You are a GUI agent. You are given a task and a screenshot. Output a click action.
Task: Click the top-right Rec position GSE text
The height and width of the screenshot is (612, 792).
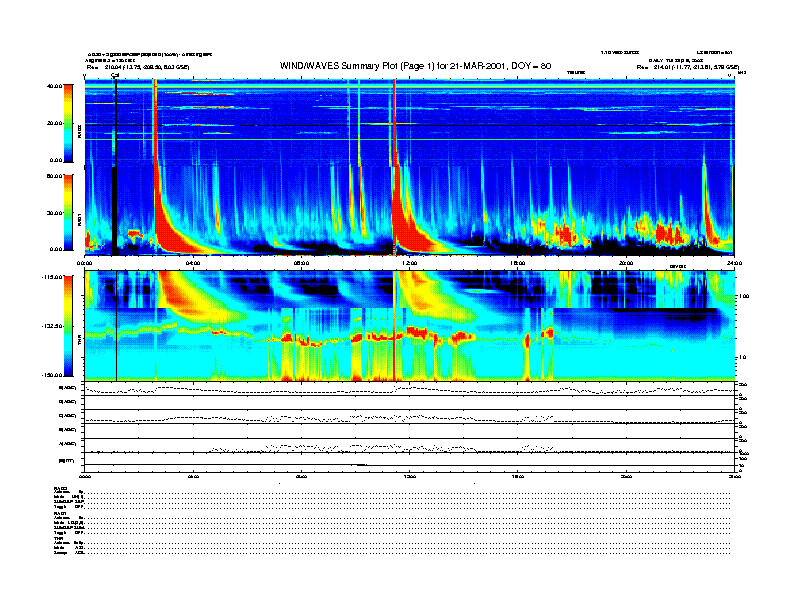[688, 67]
